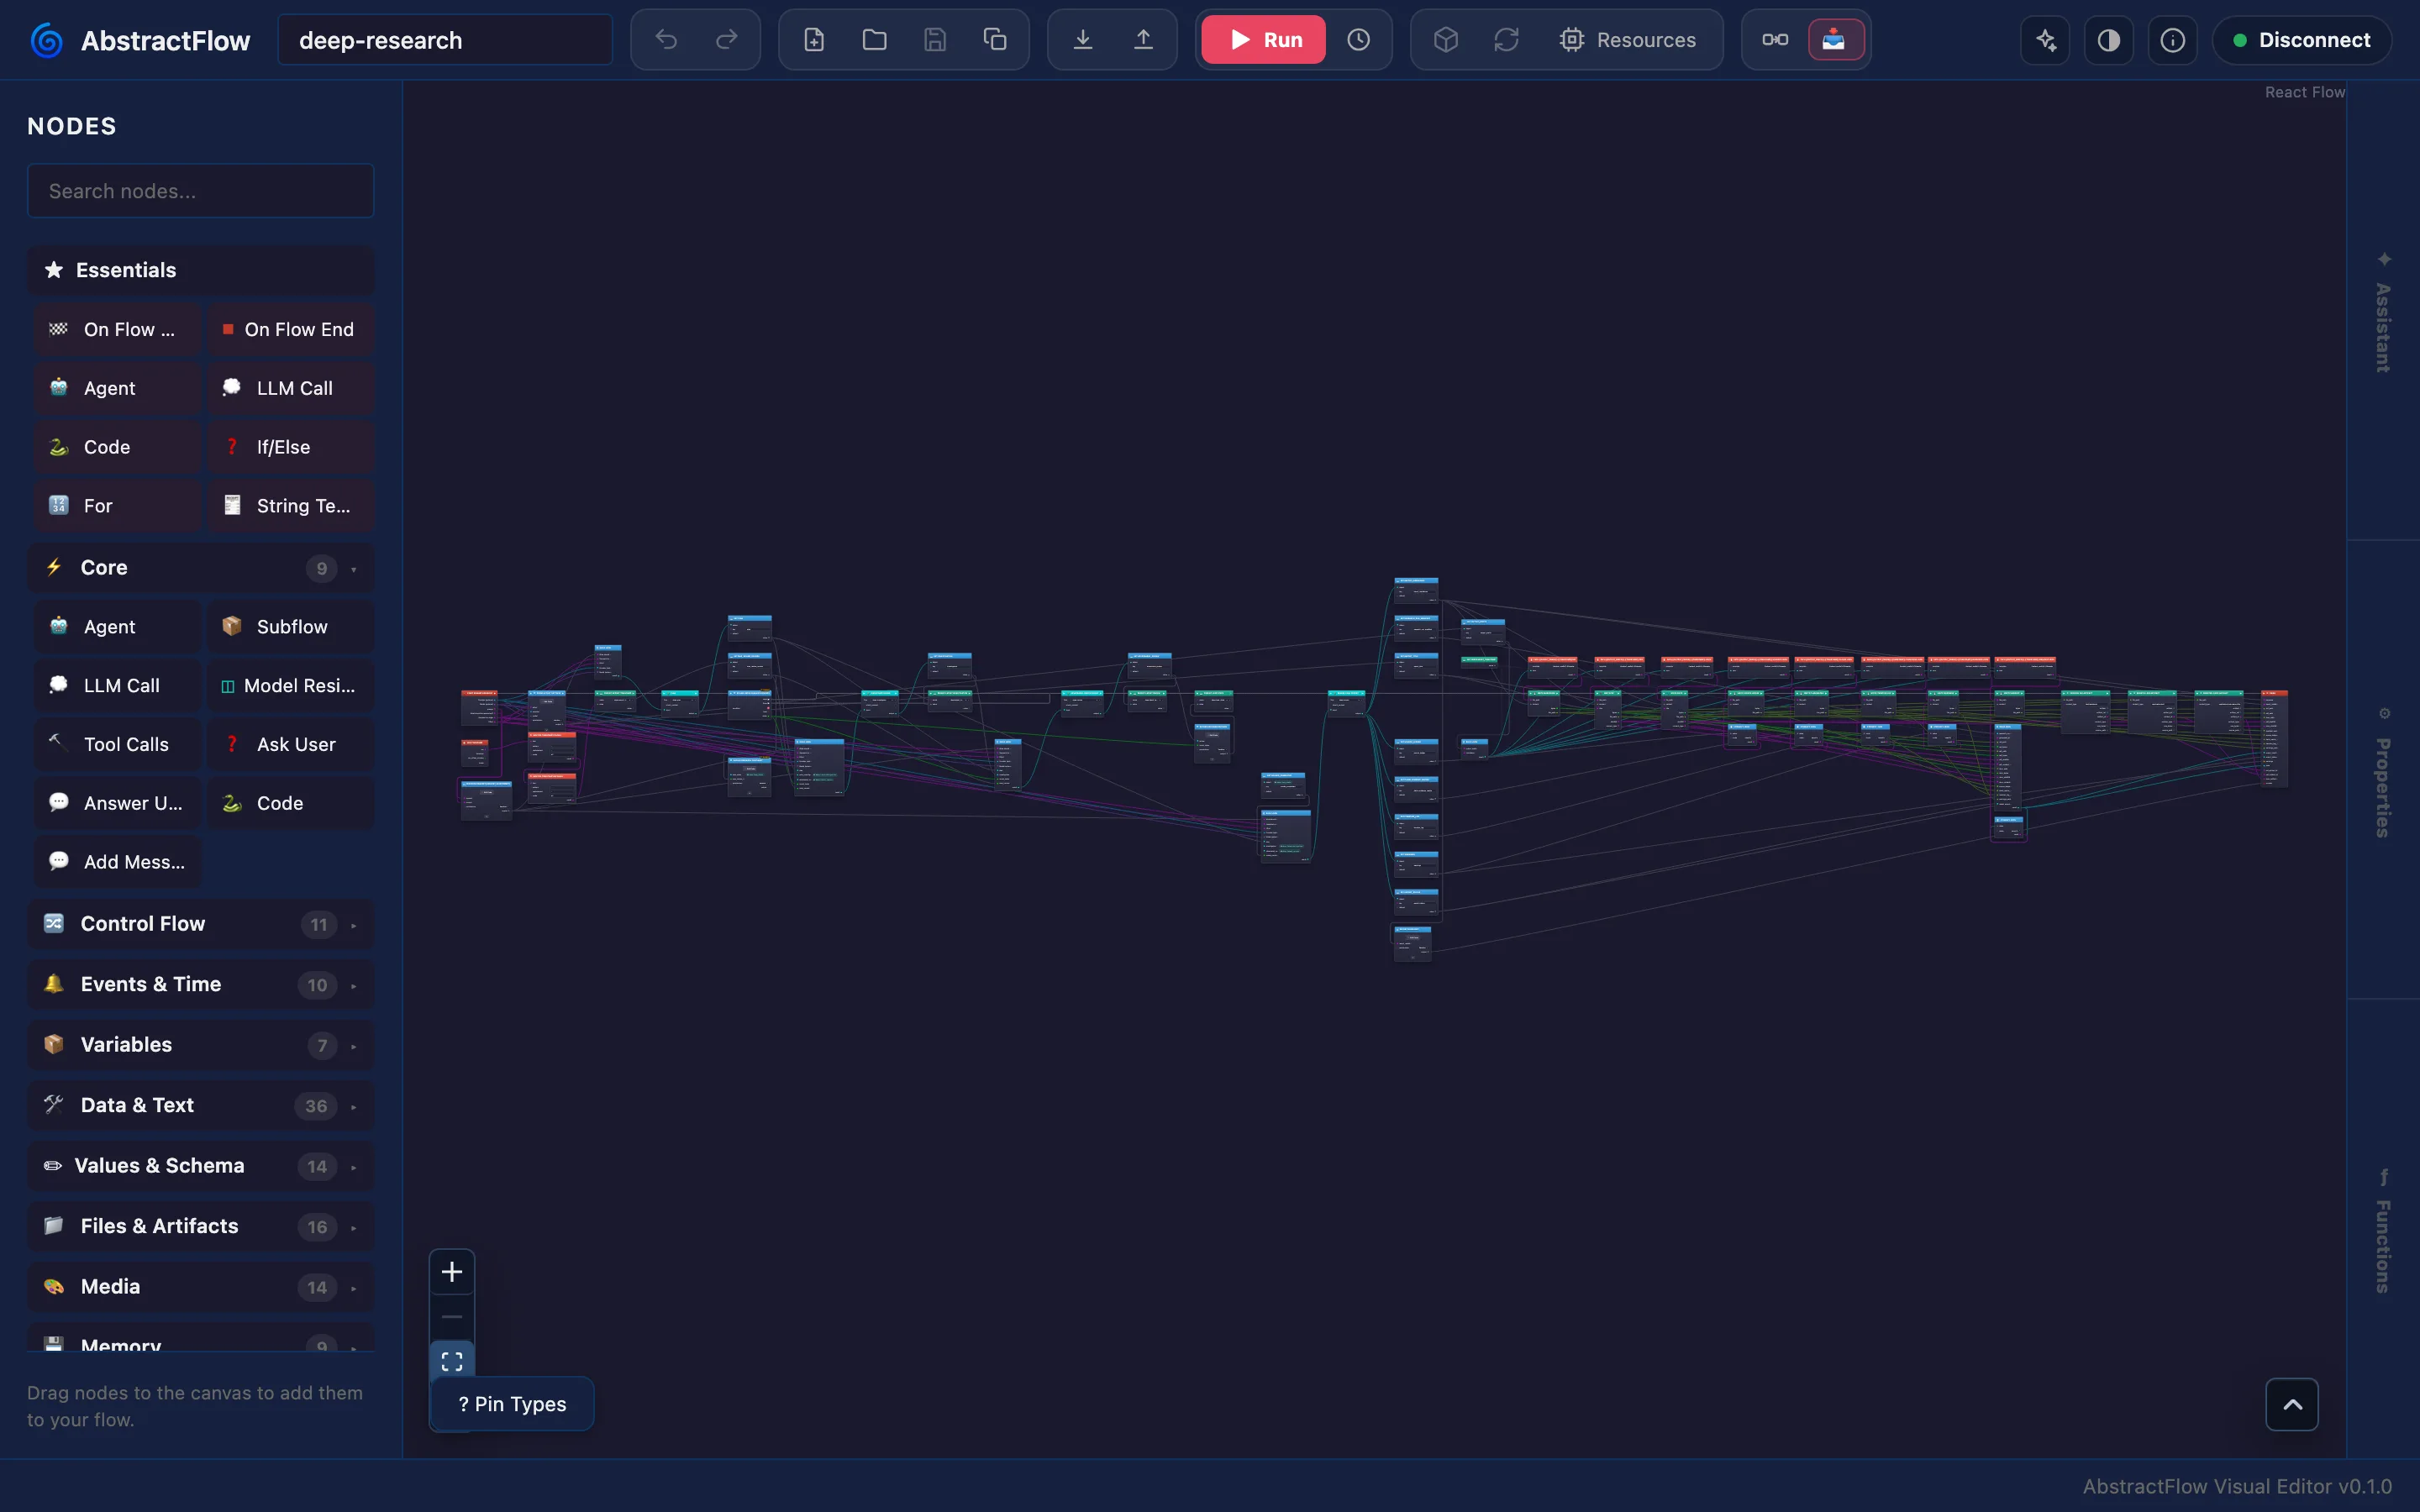This screenshot has height=1512, width=2420.
Task: Expand the Media category
Action: pyautogui.click(x=201, y=1287)
